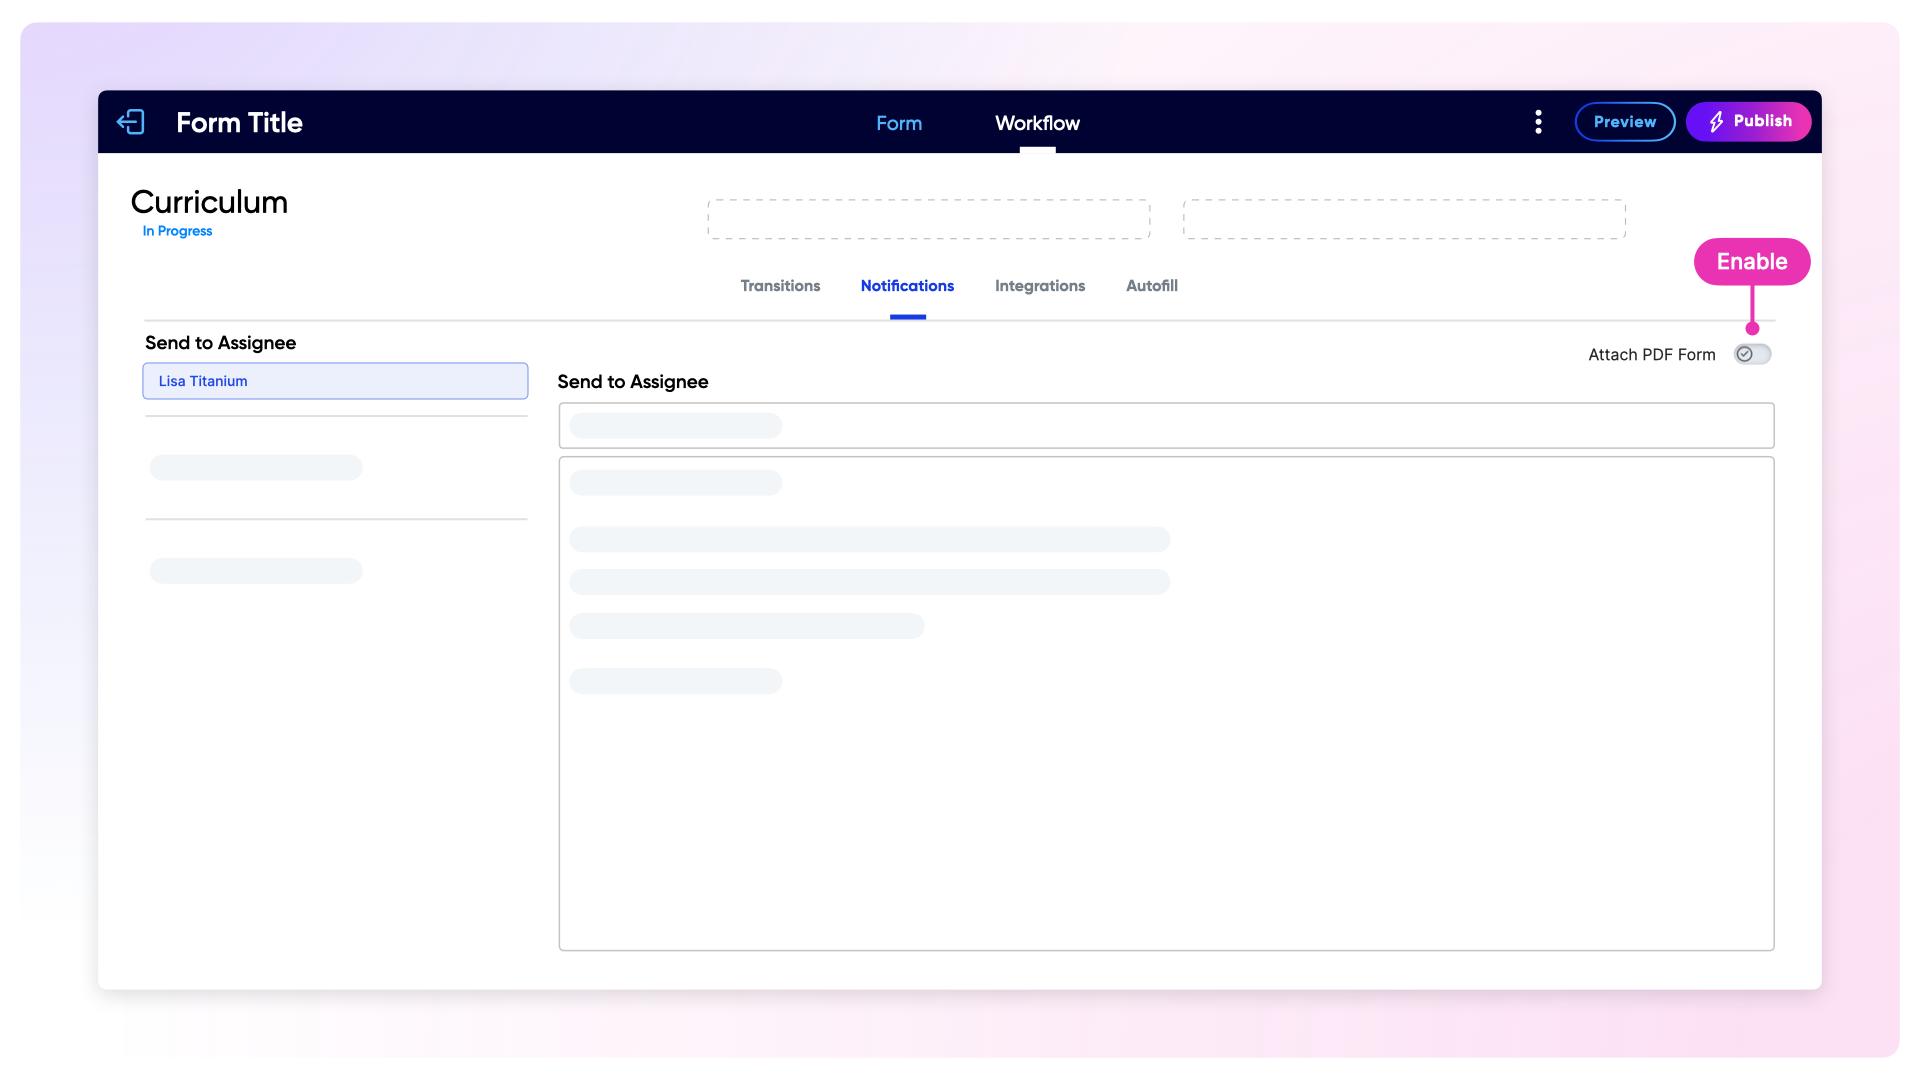Click the Form Title heading text
1920x1080 pixels.
click(239, 122)
